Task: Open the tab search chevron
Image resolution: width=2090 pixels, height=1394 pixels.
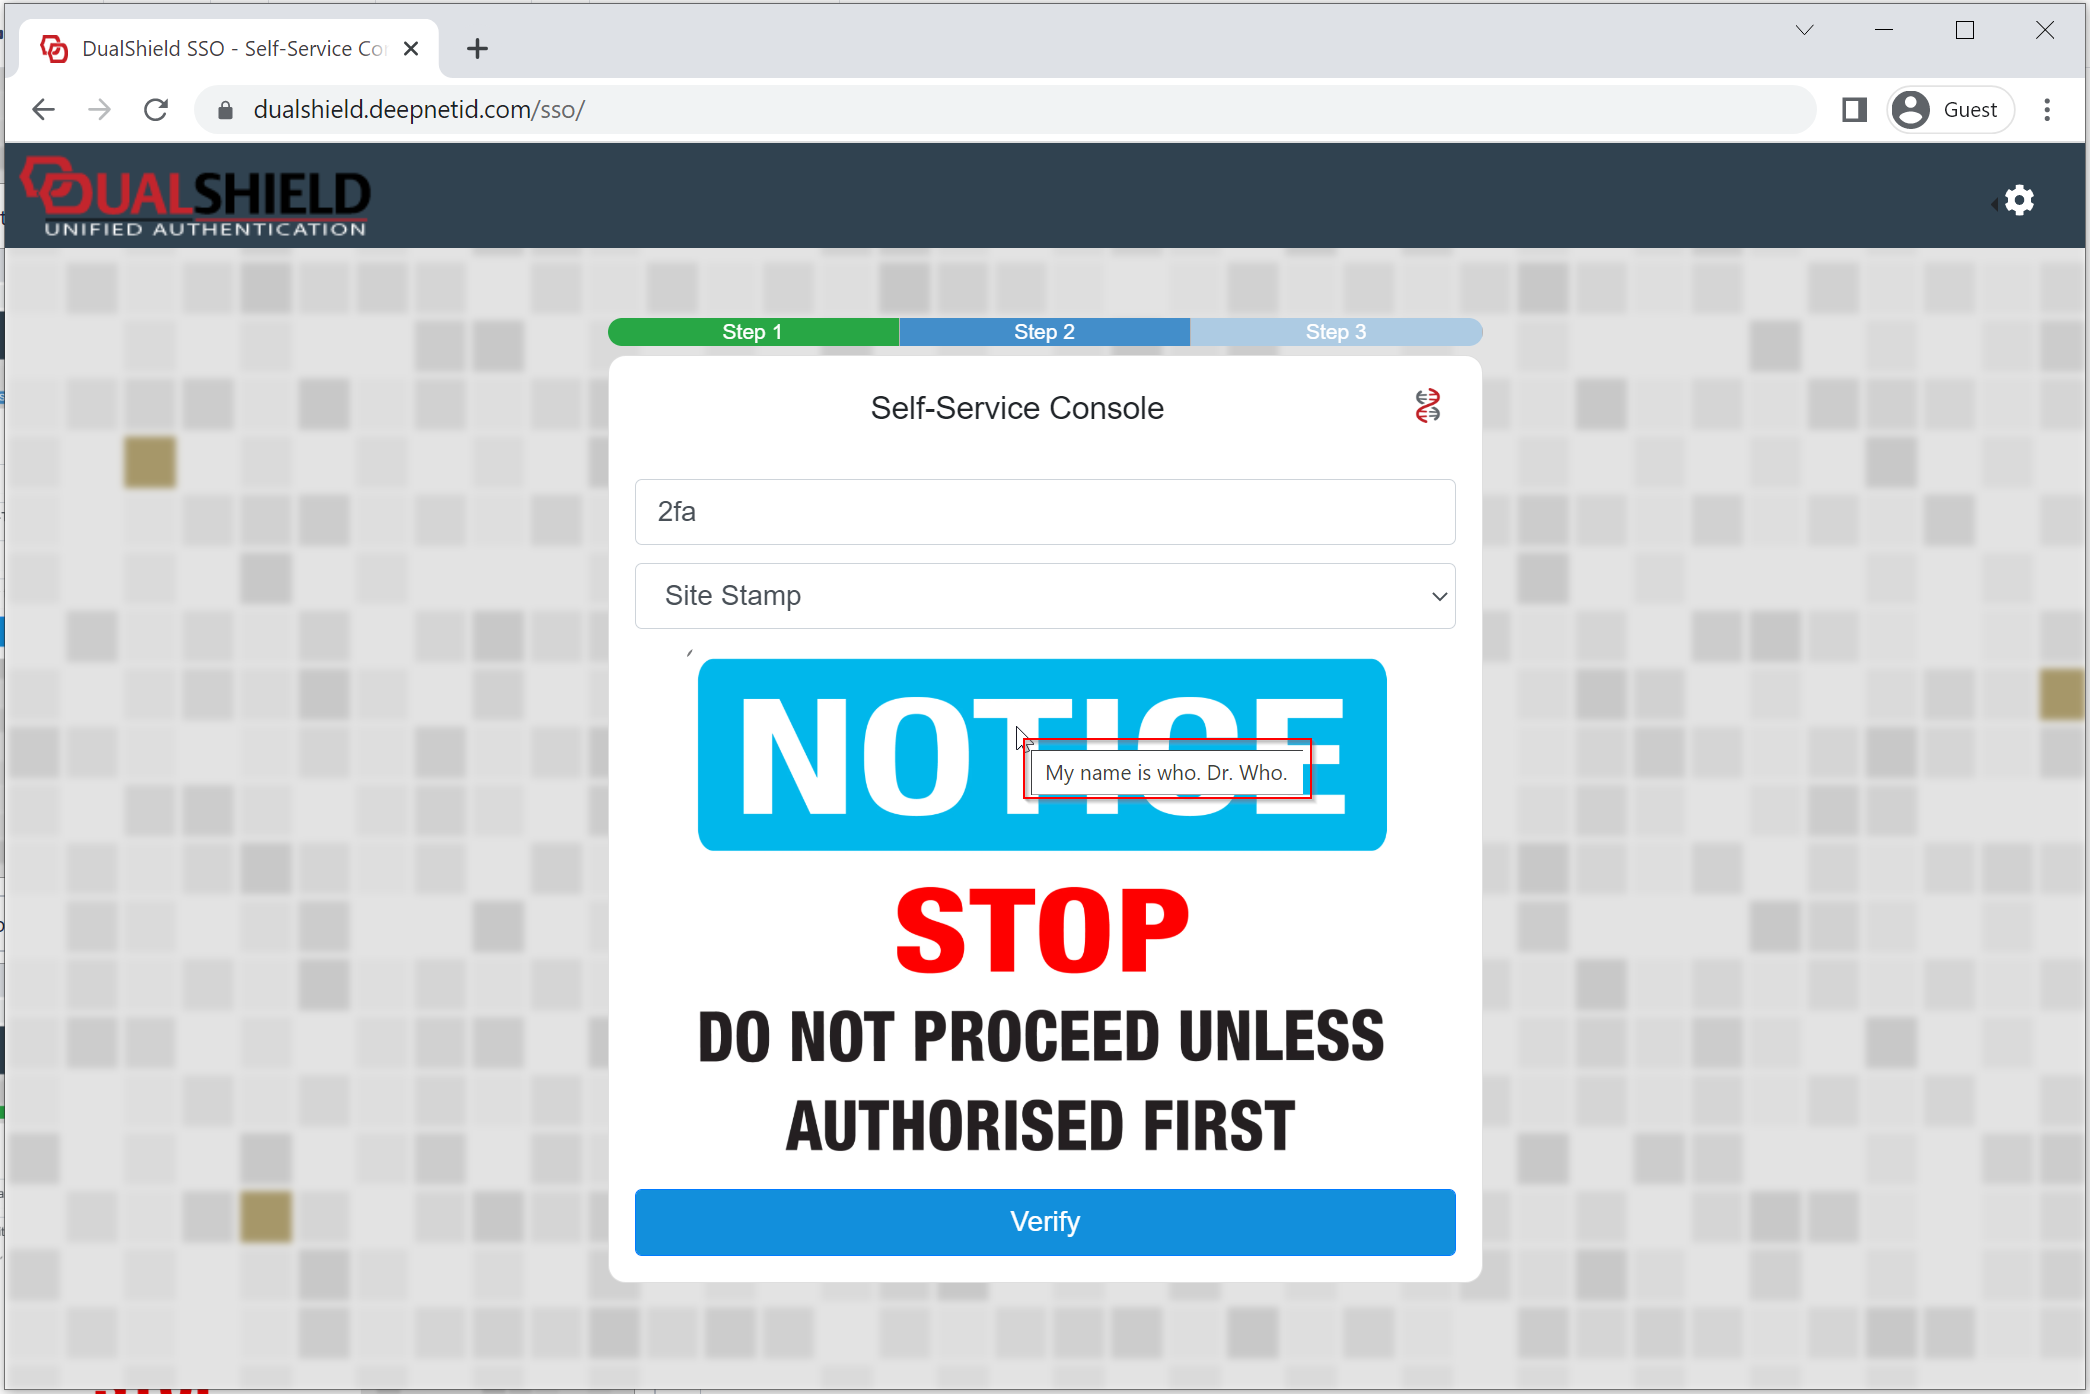Action: pyautogui.click(x=1804, y=30)
